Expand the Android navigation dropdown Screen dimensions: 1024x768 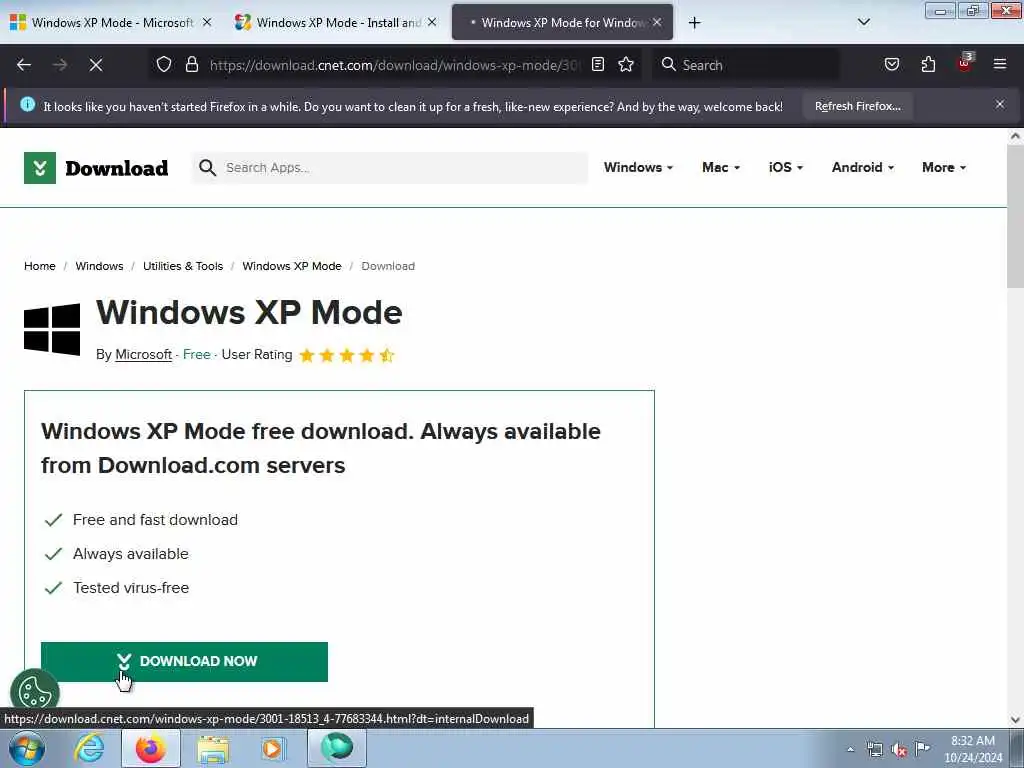pos(863,168)
